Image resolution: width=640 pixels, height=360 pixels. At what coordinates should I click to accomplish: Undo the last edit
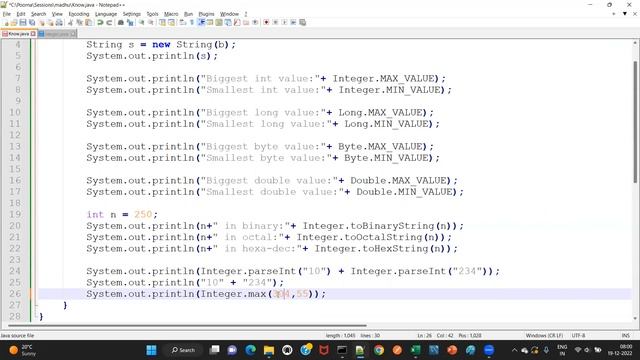[100, 22]
